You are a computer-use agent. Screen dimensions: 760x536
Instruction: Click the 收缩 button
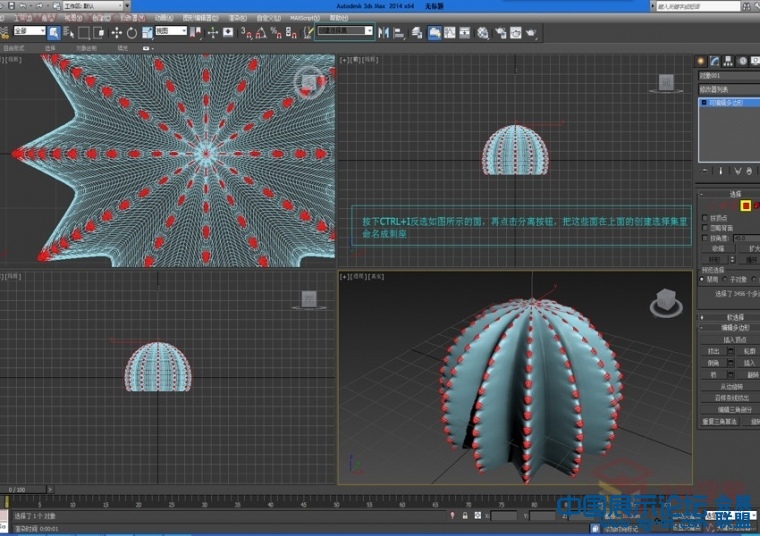pyautogui.click(x=718, y=249)
